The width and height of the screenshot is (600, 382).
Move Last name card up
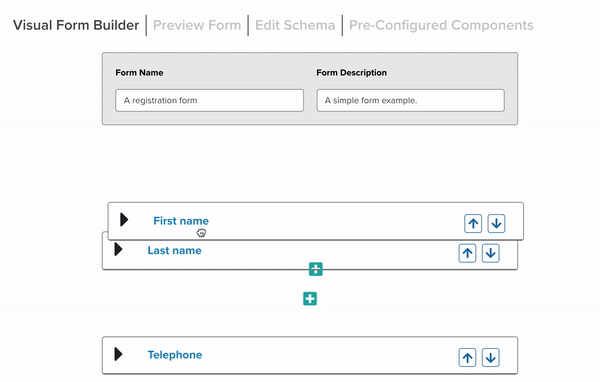point(467,253)
